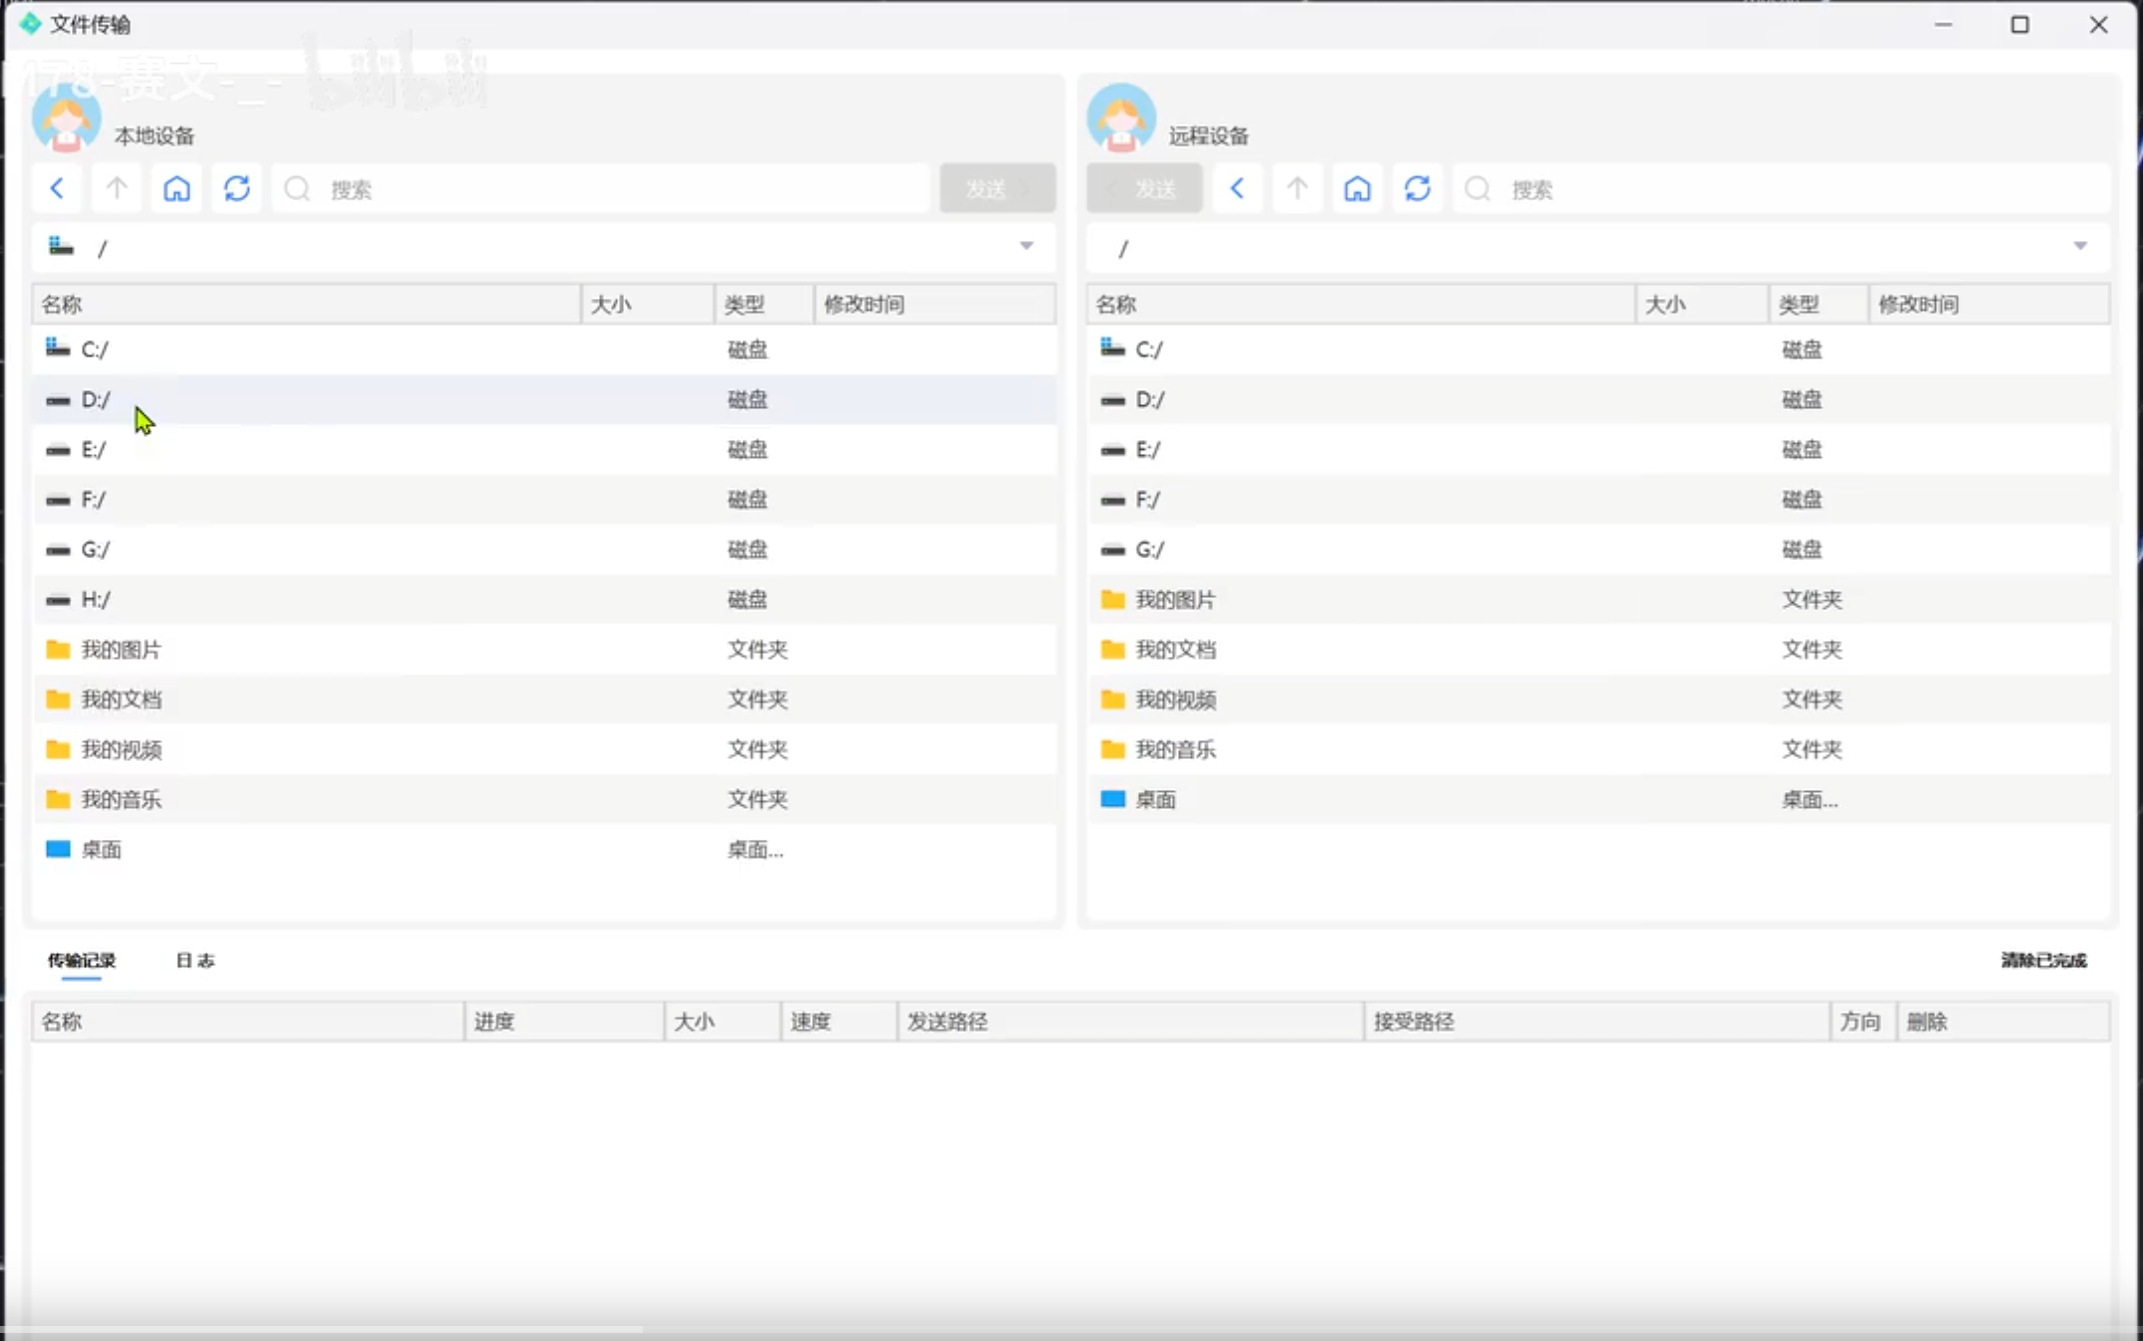Select remote 我的文档 folder

(x=1175, y=650)
